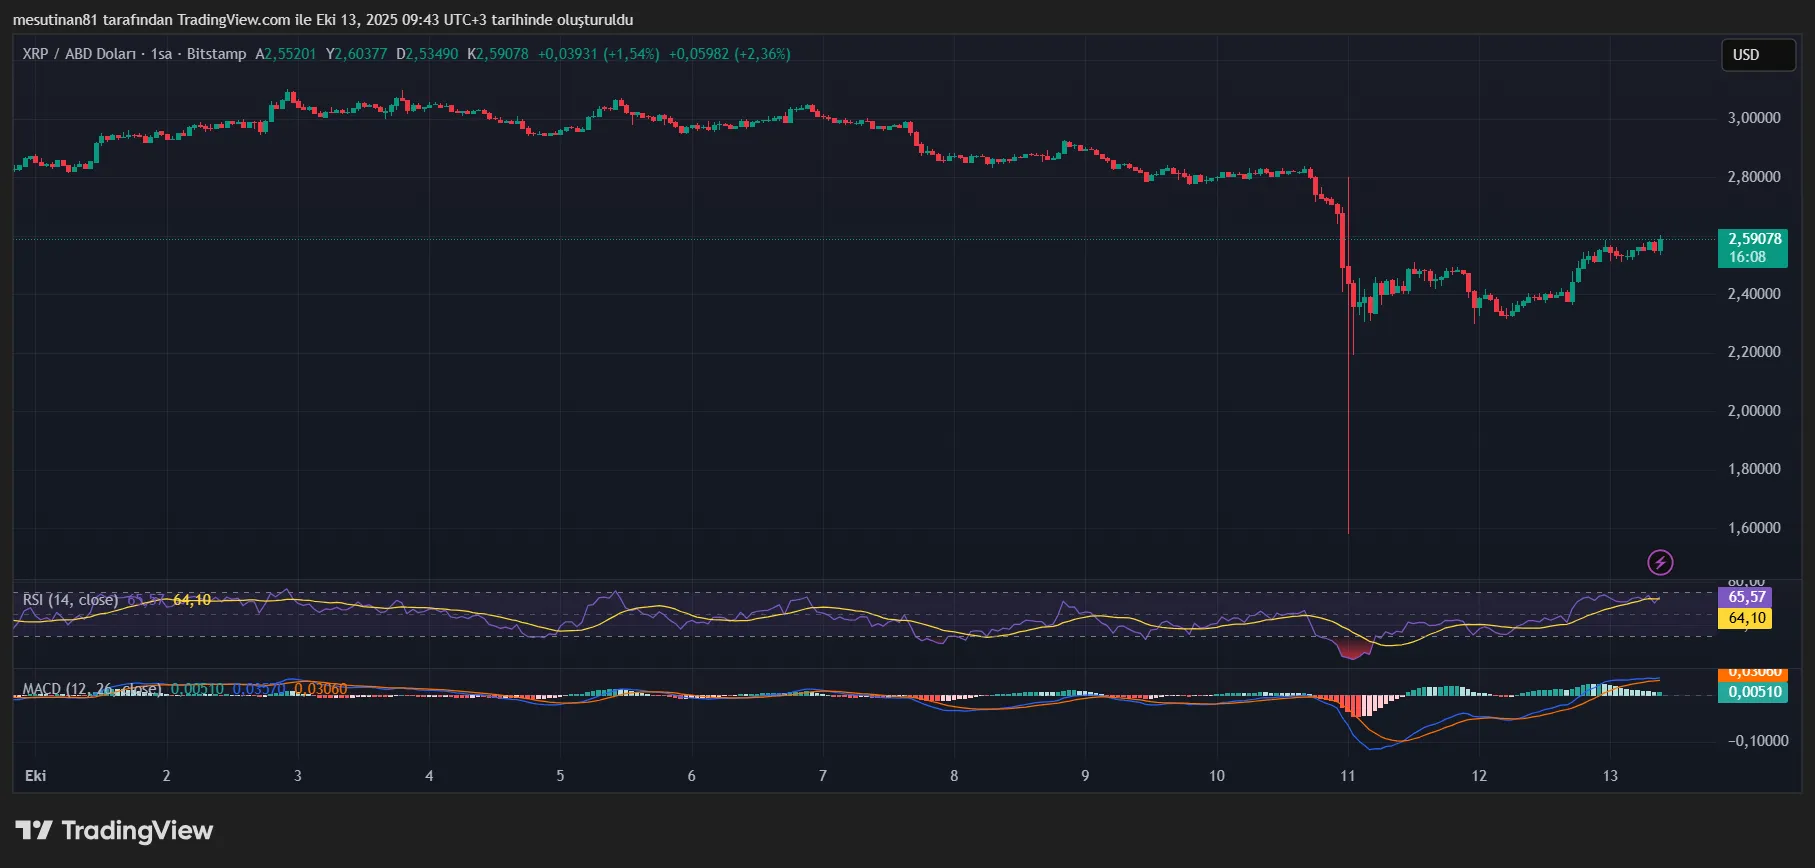The width and height of the screenshot is (1815, 868).
Task: Click the Bitstamp exchange label
Action: pyautogui.click(x=216, y=54)
